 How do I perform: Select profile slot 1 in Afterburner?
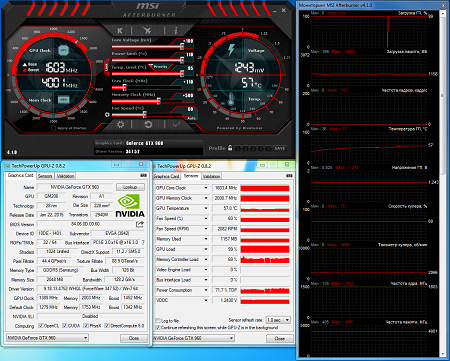click(238, 148)
